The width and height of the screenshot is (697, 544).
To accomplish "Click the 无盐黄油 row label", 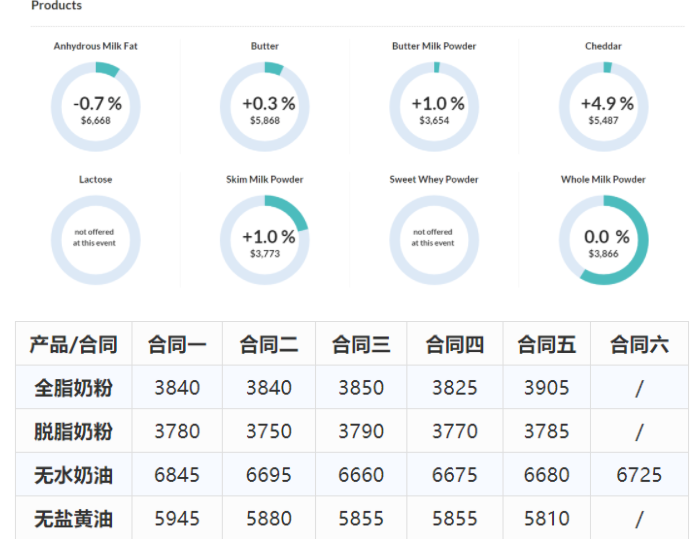I will pos(74,518).
